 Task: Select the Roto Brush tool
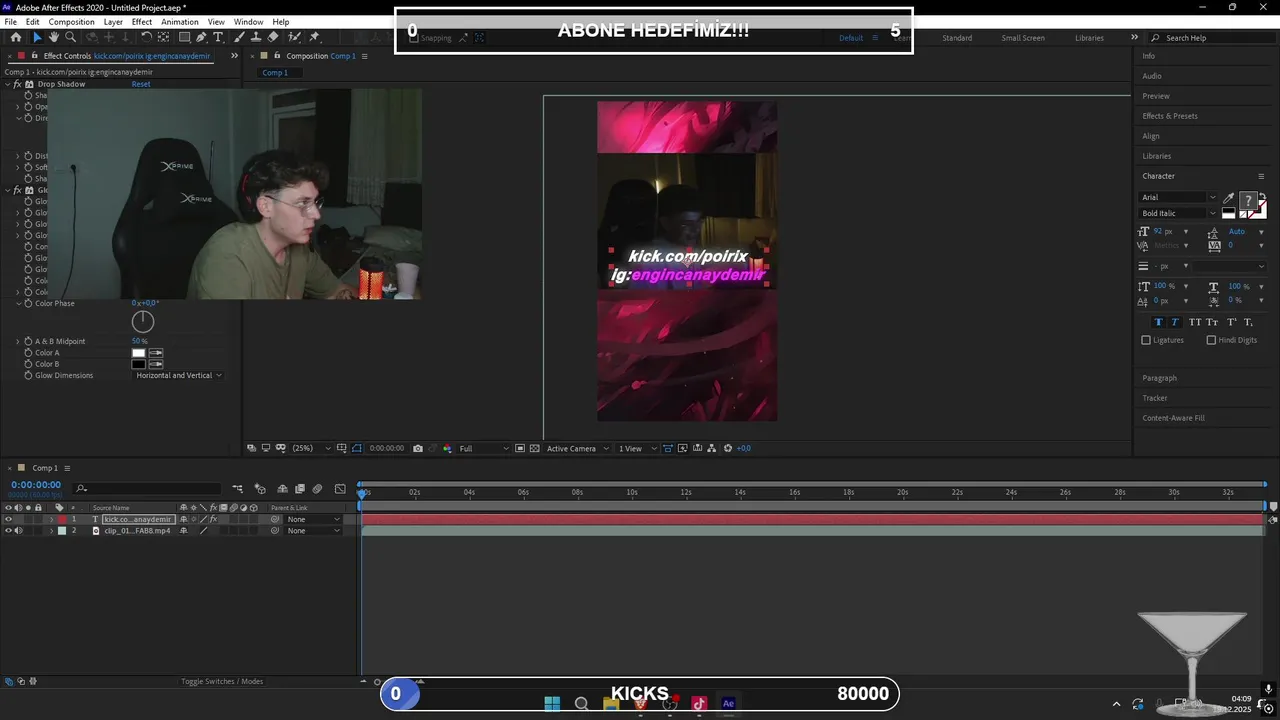[296, 37]
